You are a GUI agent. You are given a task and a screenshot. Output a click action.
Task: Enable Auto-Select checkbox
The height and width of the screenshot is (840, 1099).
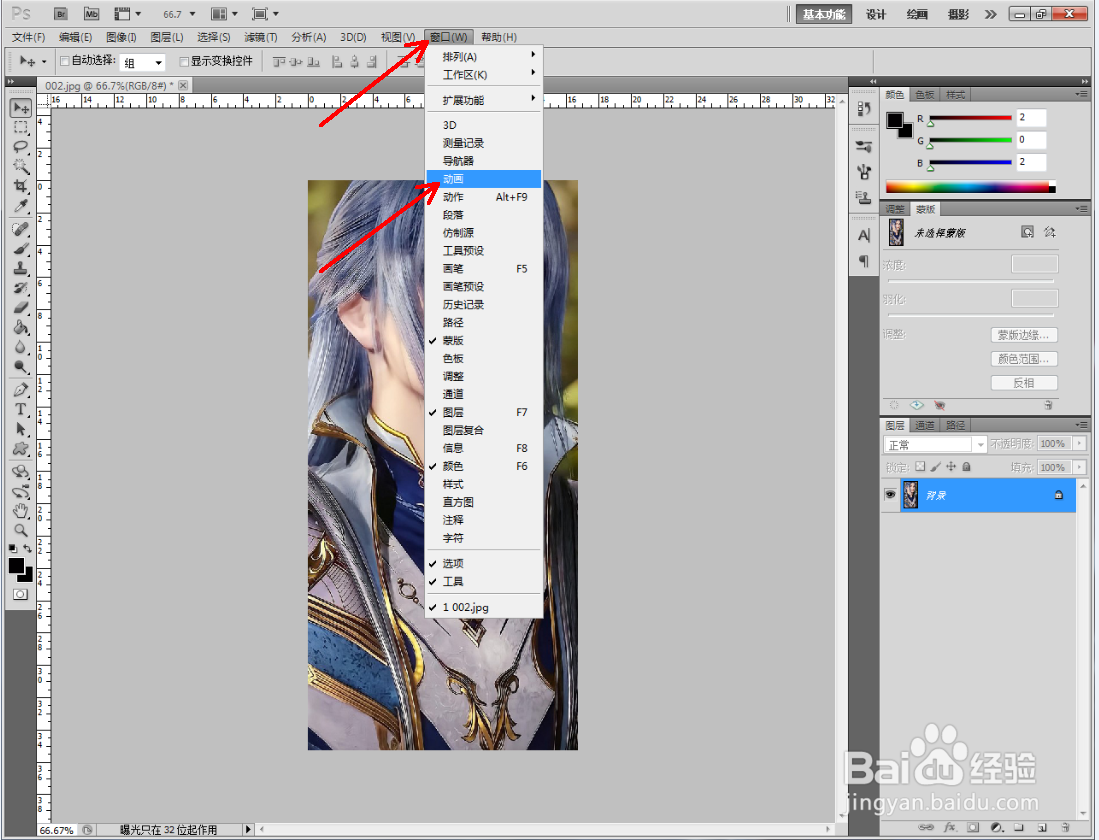[x=64, y=61]
